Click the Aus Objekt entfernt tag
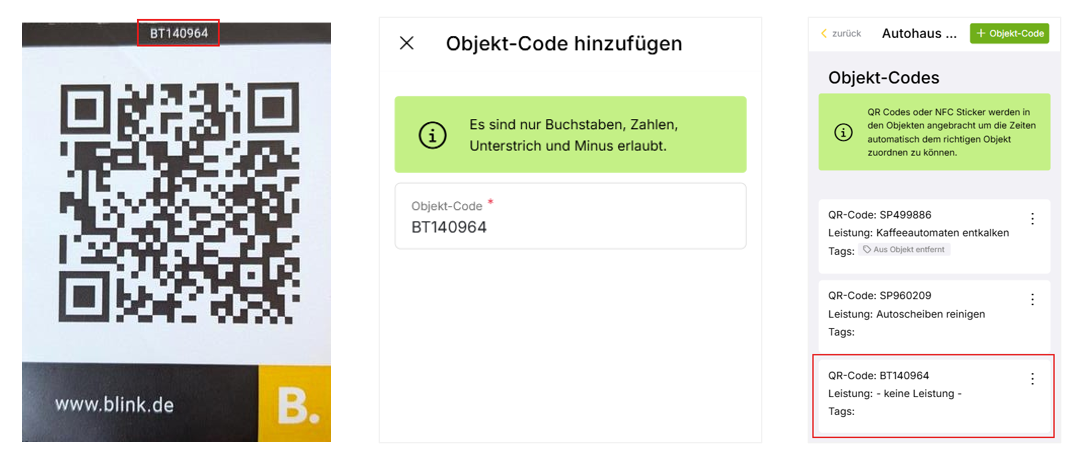The width and height of the screenshot is (1084, 459). coord(904,250)
